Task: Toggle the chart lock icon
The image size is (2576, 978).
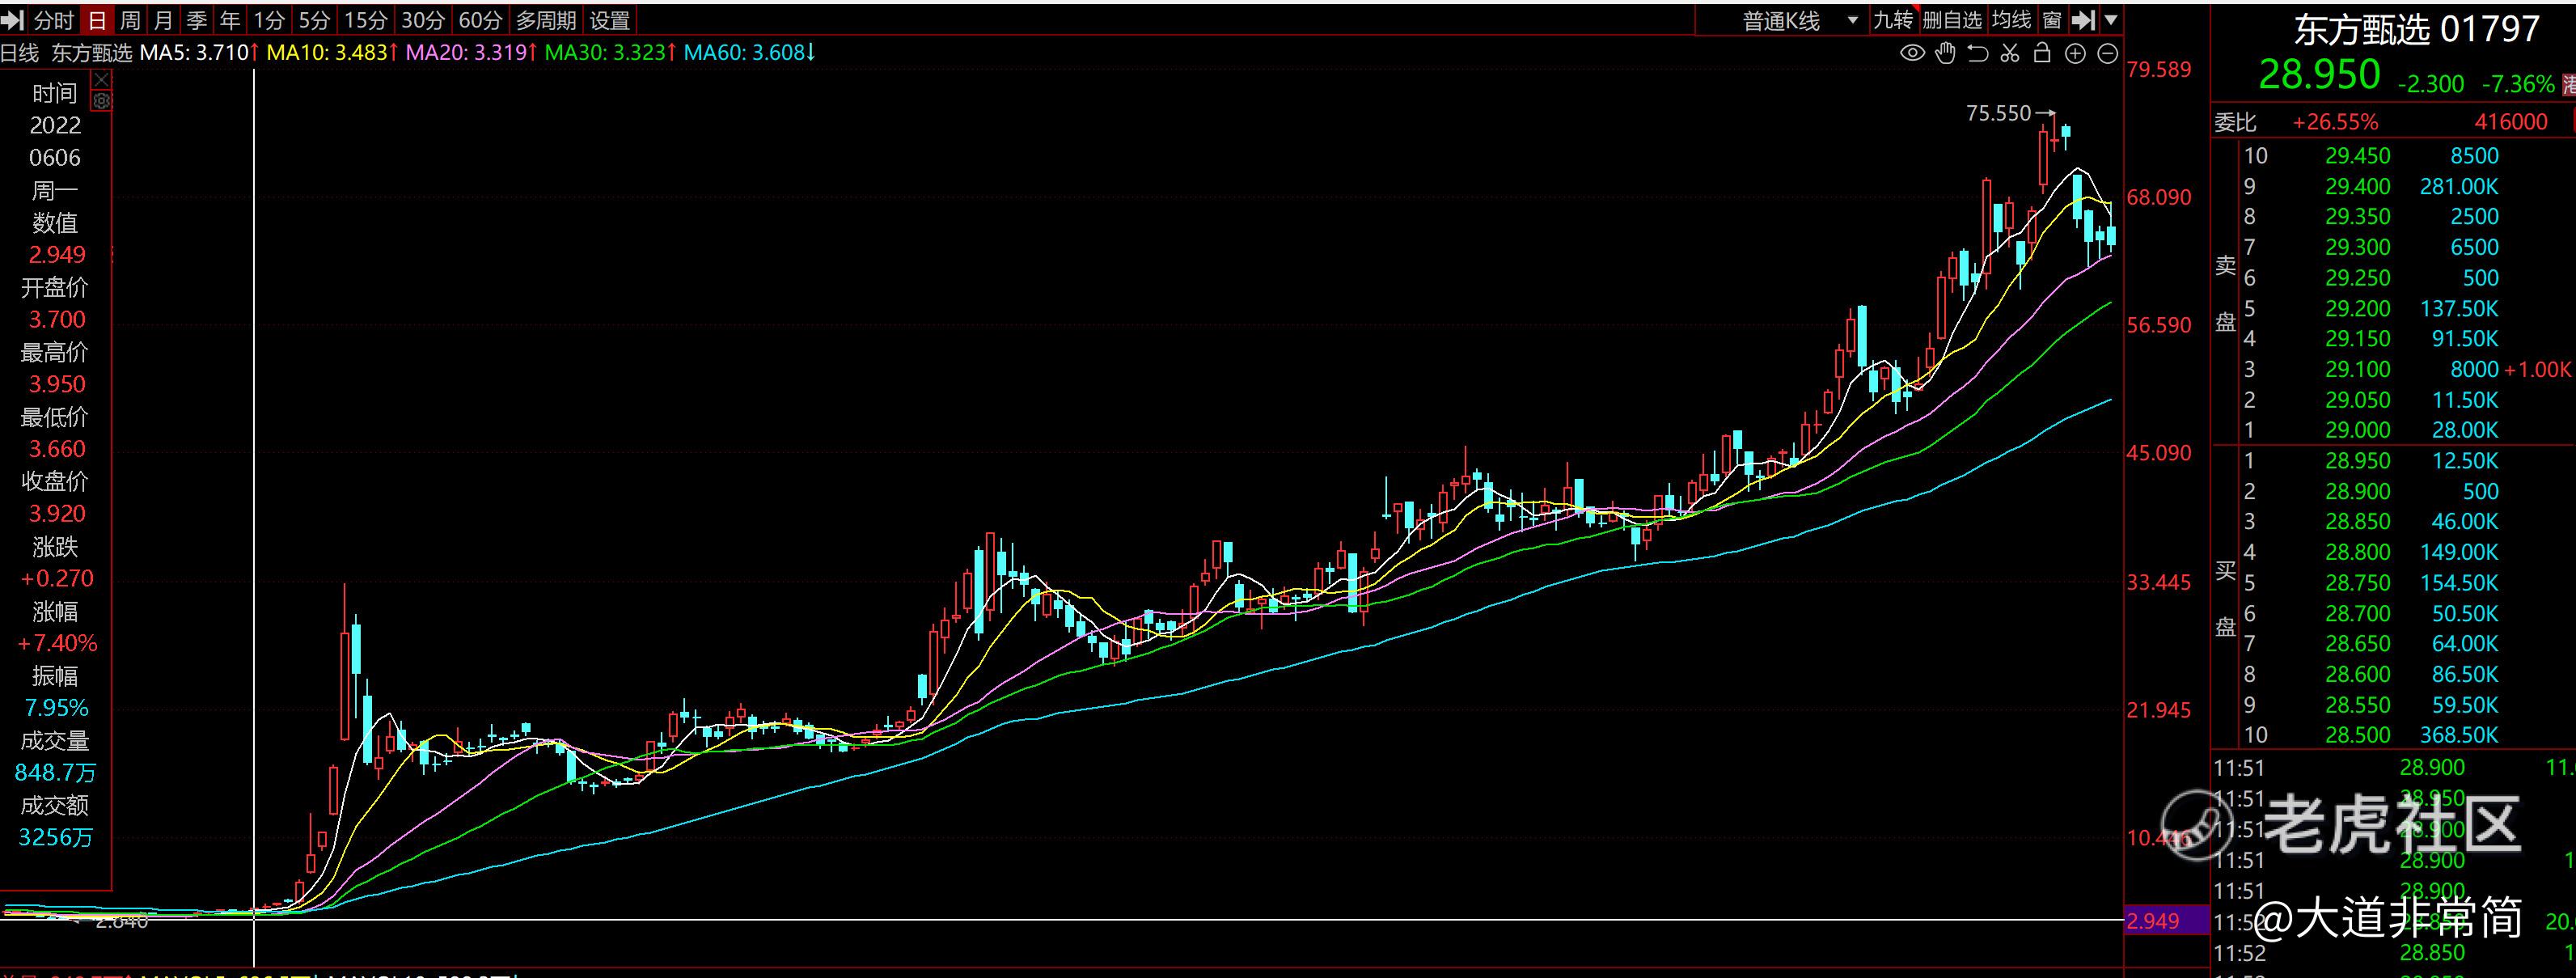Action: point(2042,53)
